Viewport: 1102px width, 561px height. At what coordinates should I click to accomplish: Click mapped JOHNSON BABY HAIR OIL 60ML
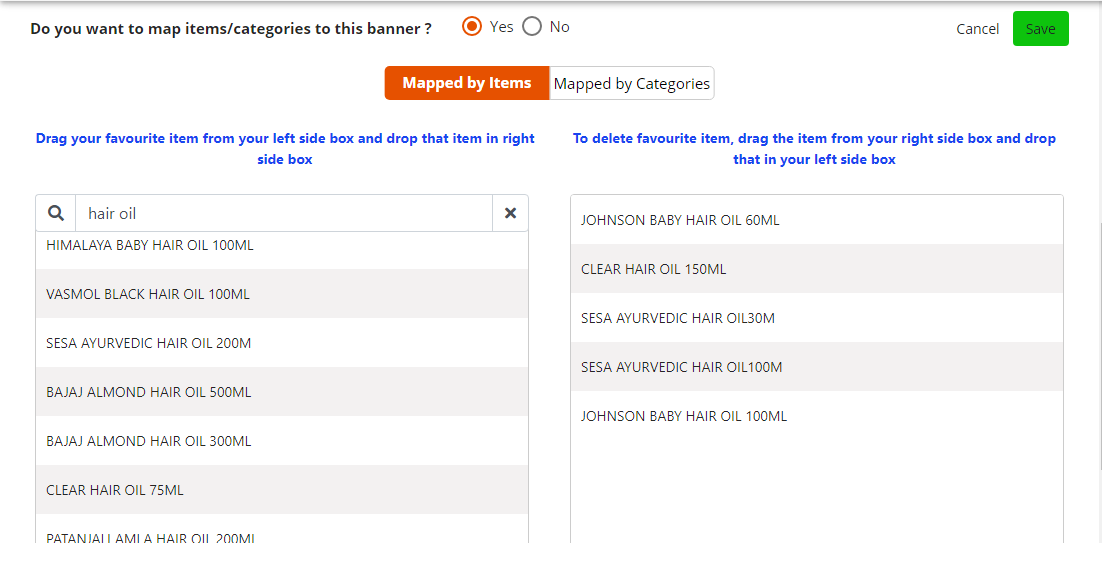680,220
